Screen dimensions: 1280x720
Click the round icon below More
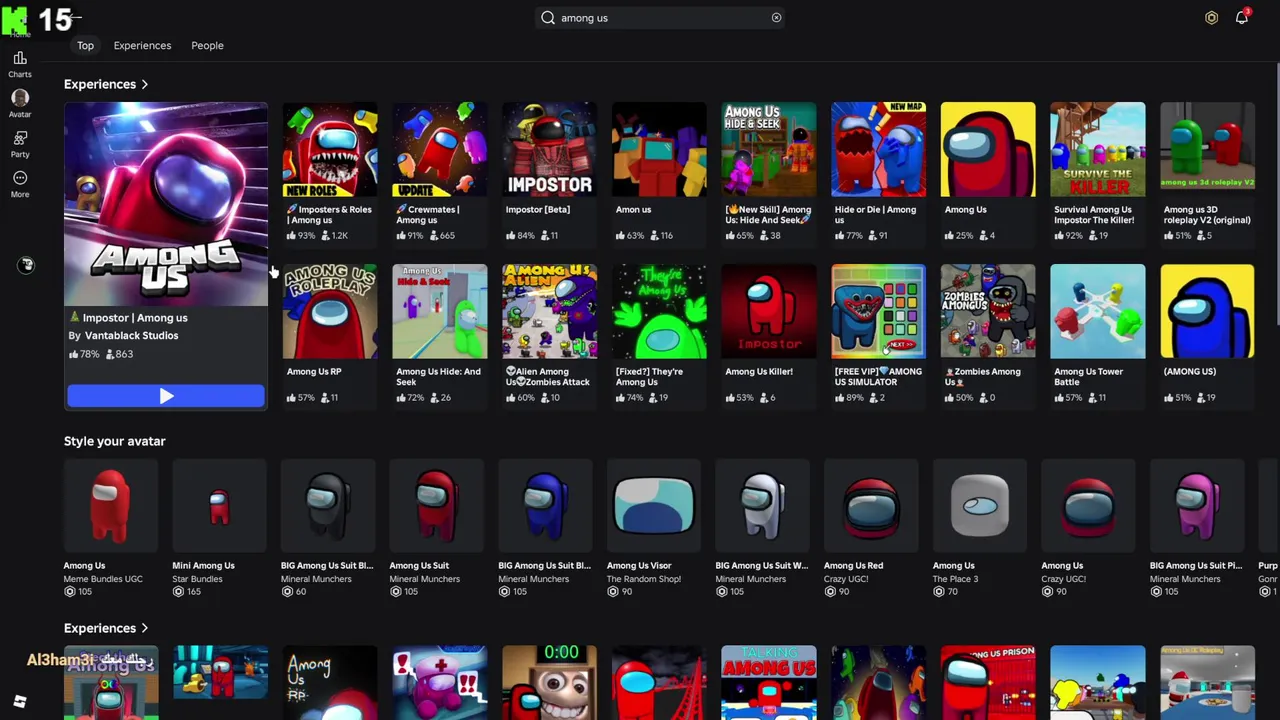pos(26,265)
